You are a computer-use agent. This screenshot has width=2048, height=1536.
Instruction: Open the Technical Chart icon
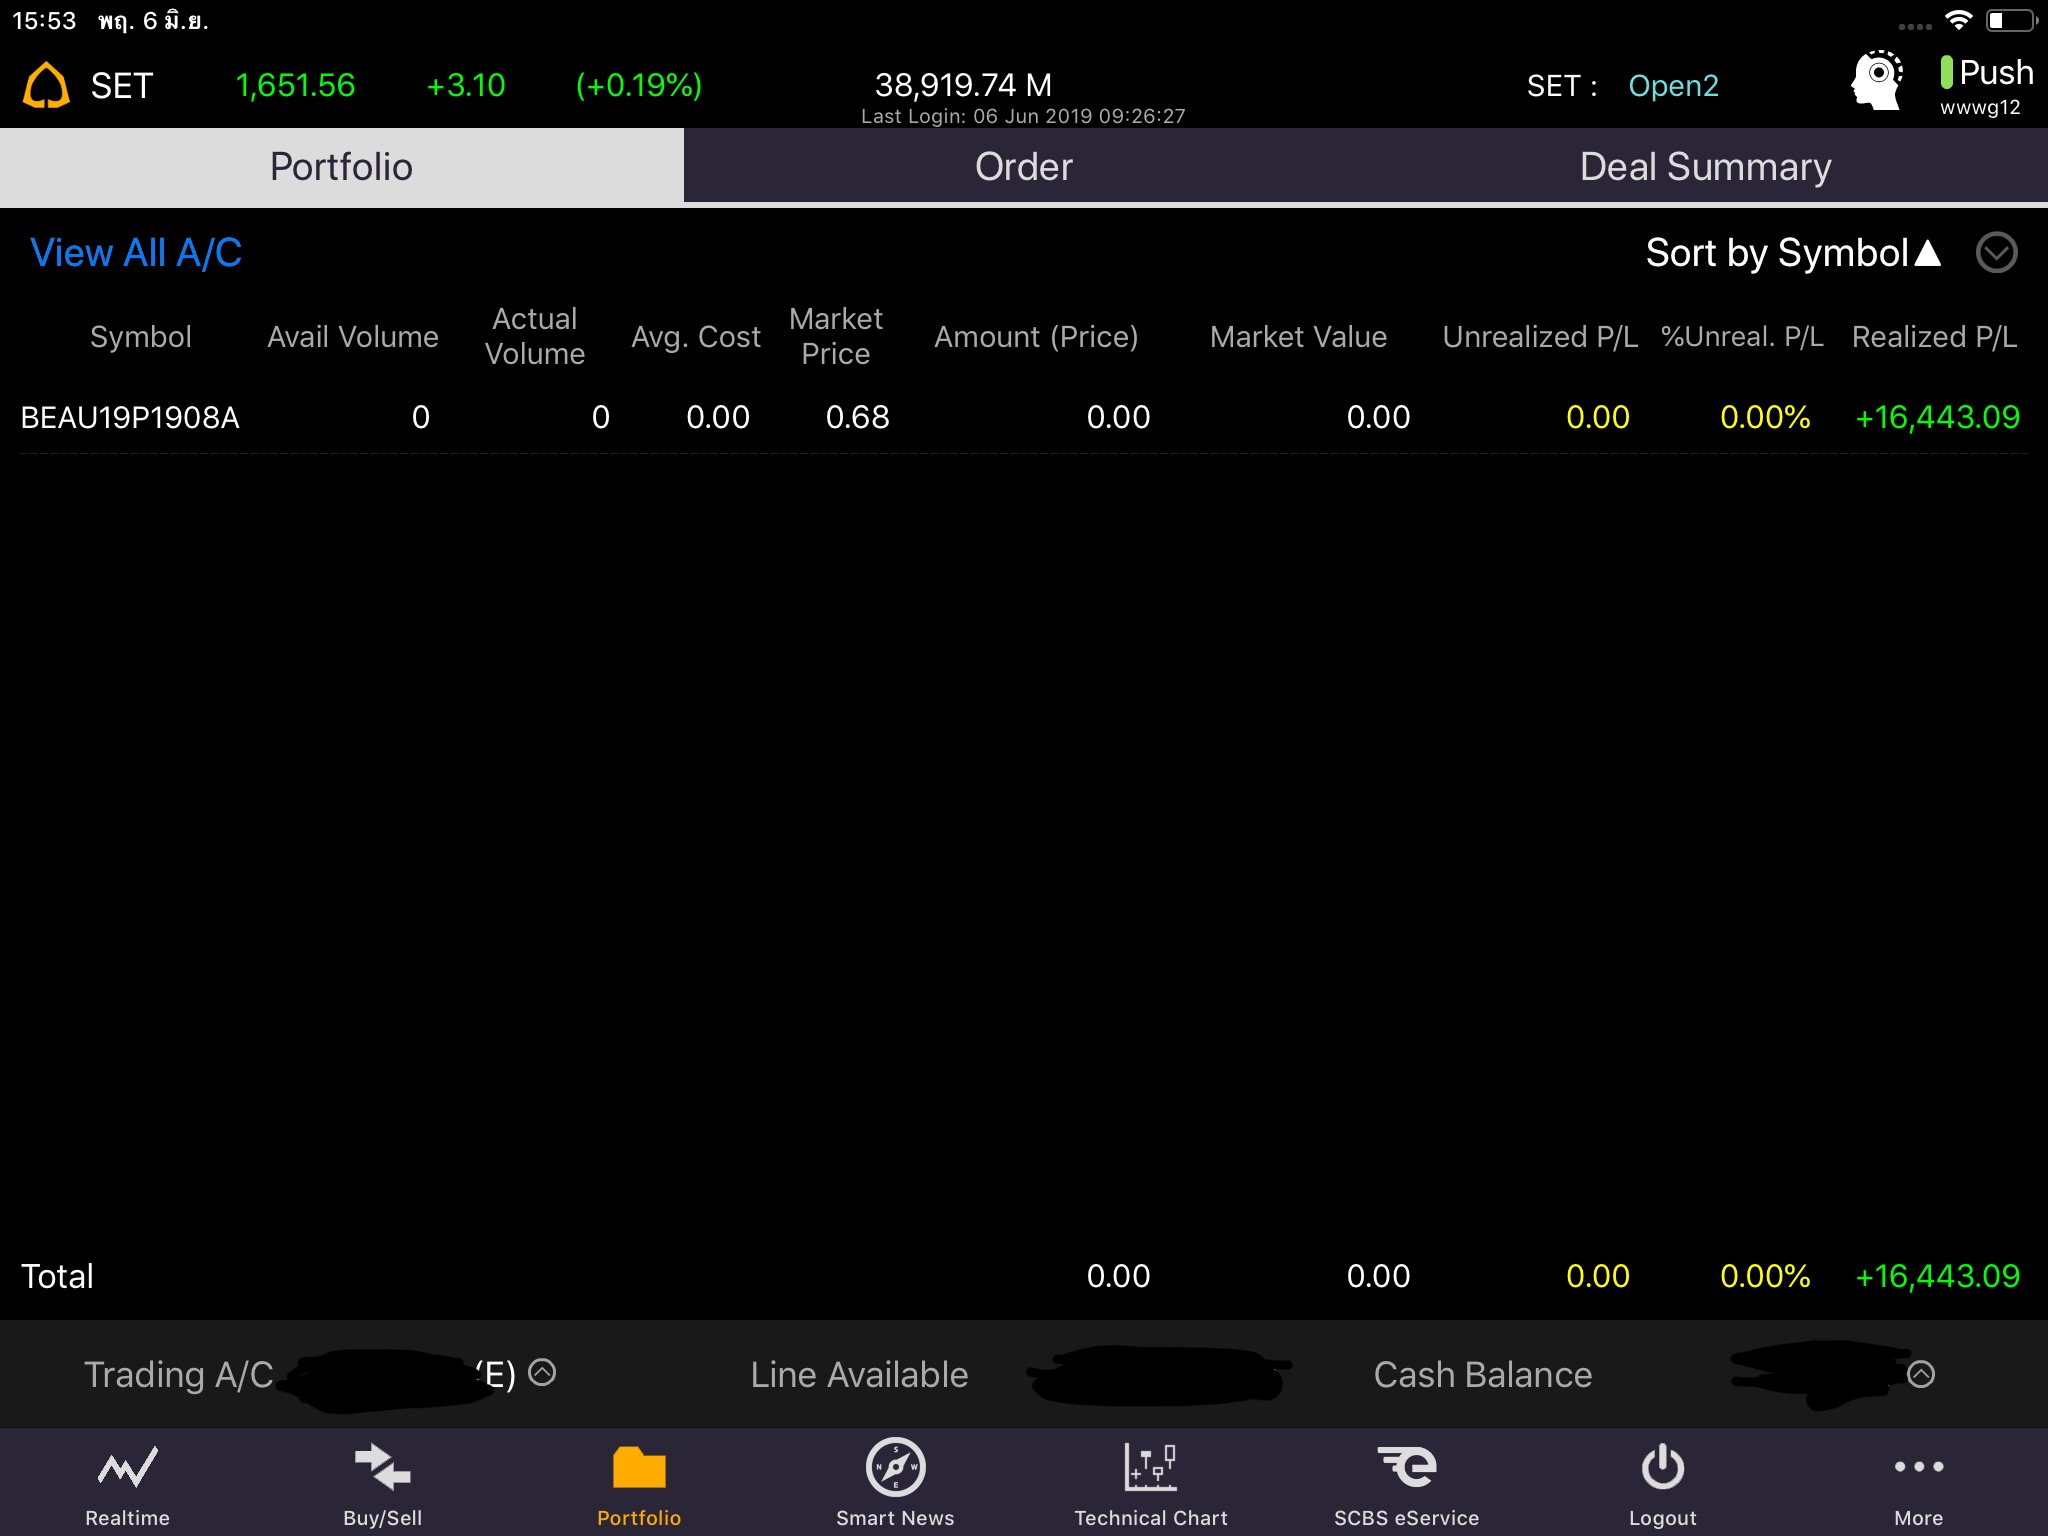tap(1150, 1468)
